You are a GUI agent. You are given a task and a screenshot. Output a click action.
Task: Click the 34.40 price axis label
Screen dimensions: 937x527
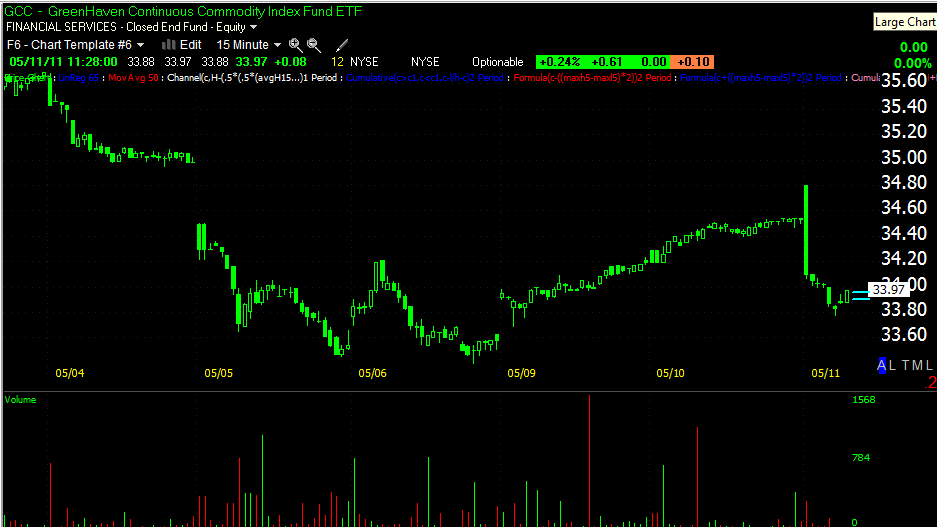pyautogui.click(x=904, y=233)
